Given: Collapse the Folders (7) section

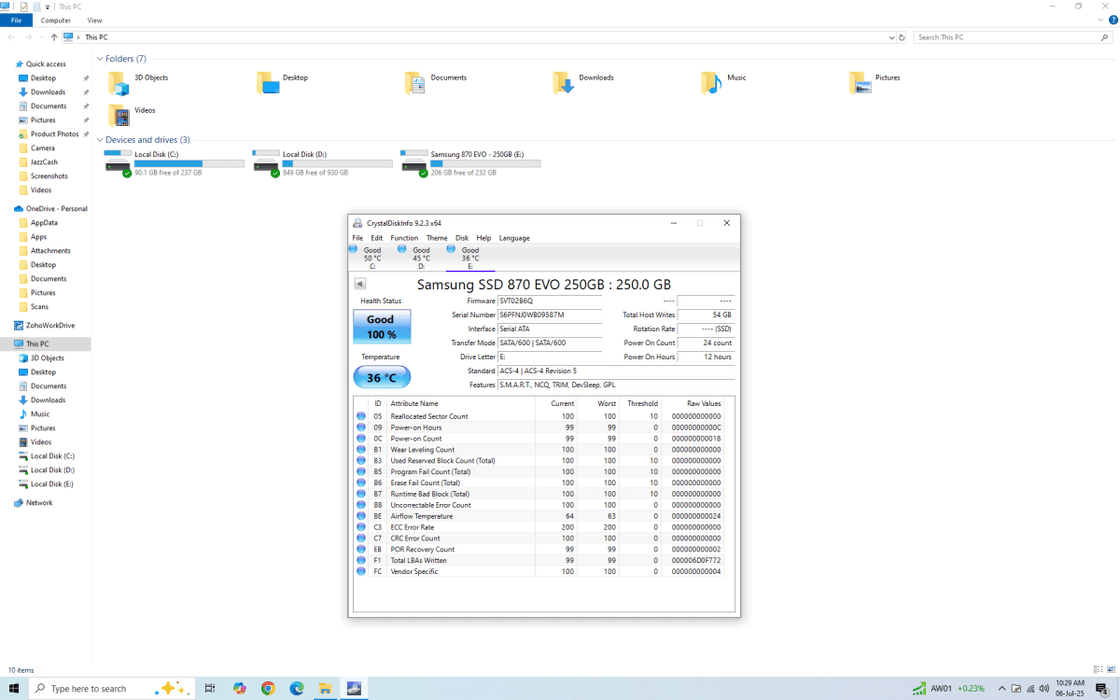Looking at the screenshot, I should coord(100,59).
